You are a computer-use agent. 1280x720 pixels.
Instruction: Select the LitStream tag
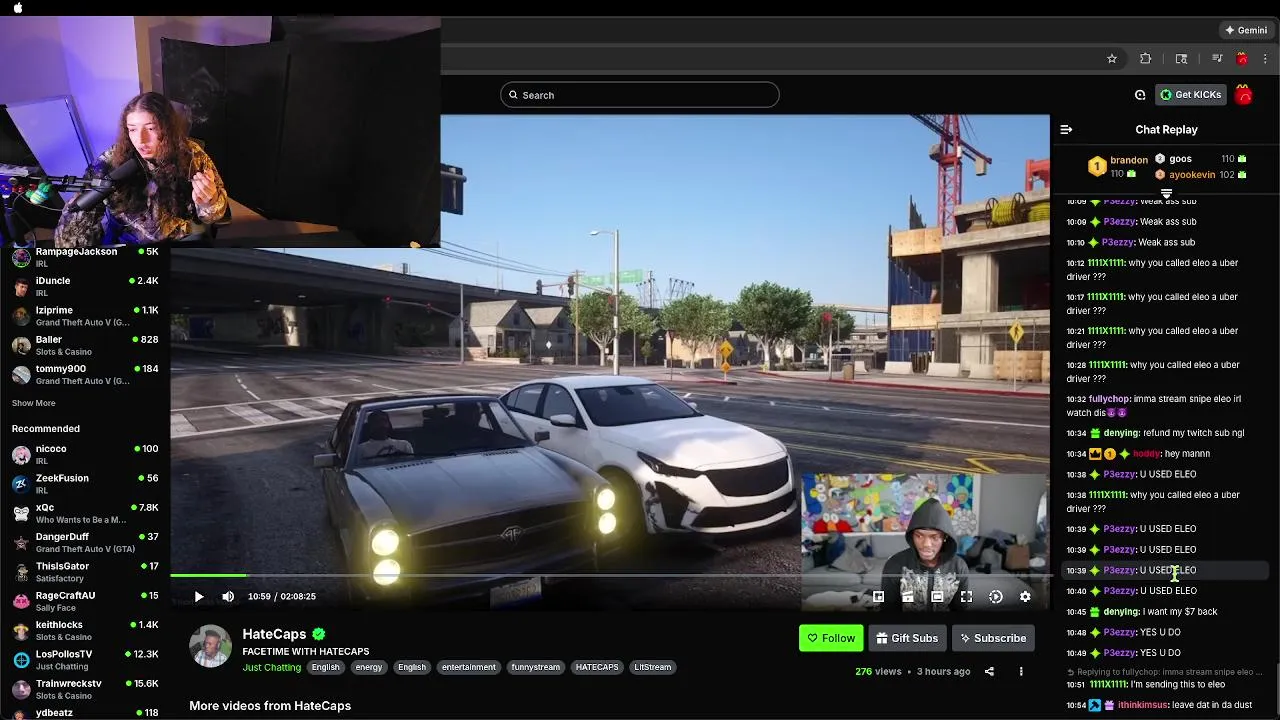click(x=653, y=667)
